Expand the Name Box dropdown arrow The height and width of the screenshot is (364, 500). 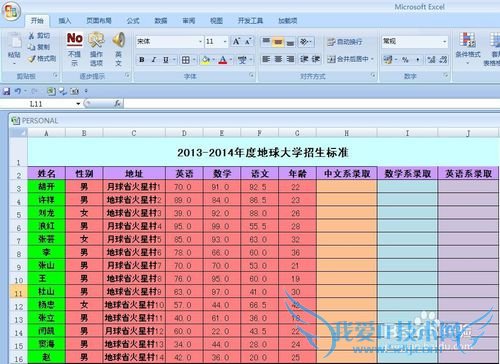[78, 104]
